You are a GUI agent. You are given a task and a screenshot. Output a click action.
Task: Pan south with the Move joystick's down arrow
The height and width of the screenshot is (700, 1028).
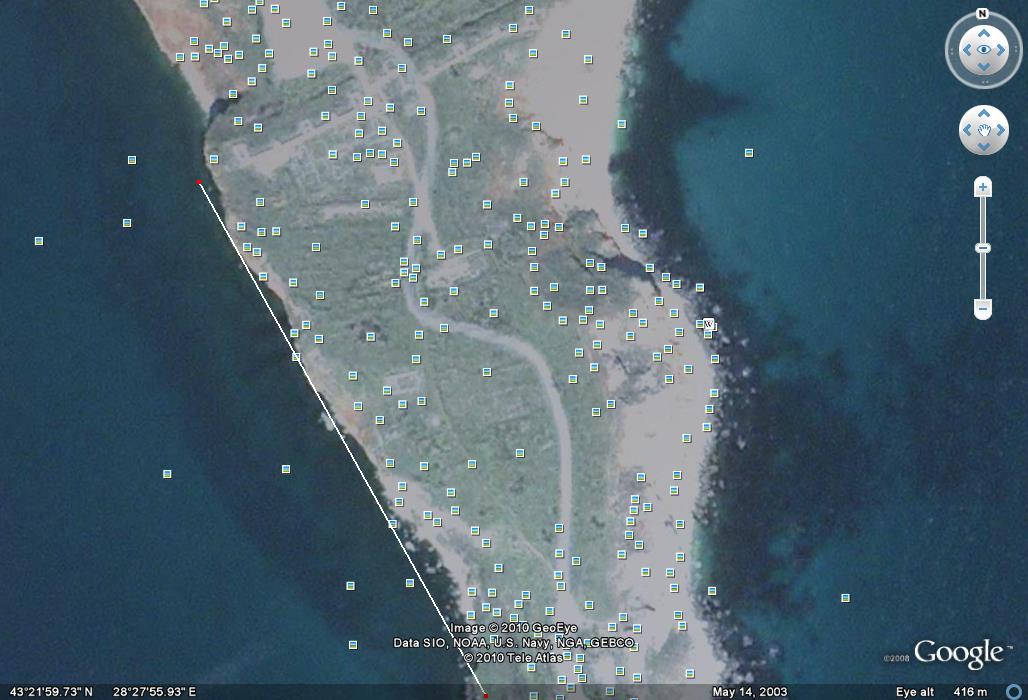[983, 146]
